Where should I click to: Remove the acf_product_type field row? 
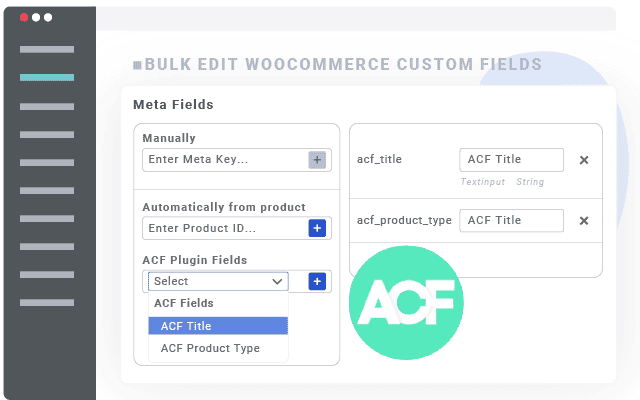point(584,221)
